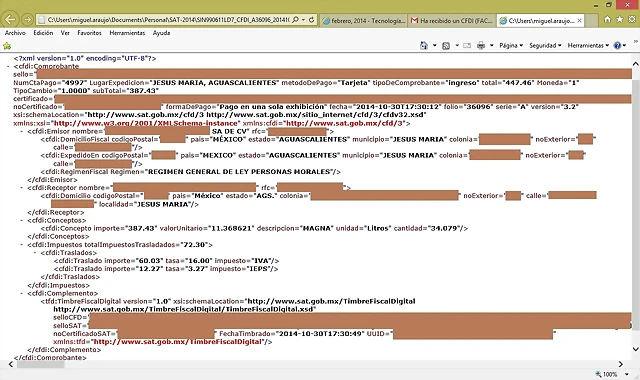This screenshot has height=380, width=640.
Task: Collapse the cfdi:Emisor node
Action: tap(22, 131)
